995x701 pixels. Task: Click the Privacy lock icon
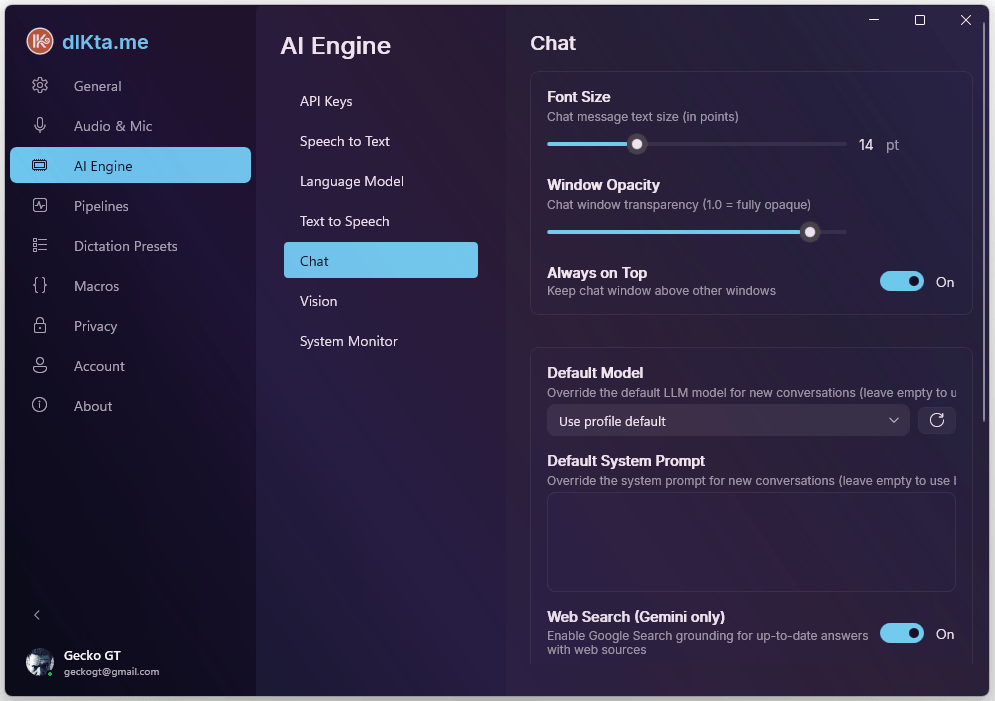coord(40,325)
